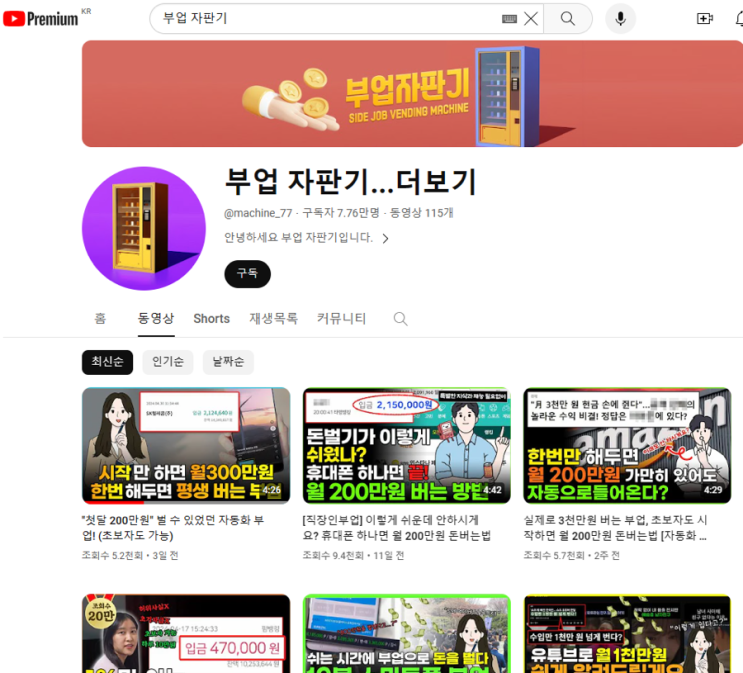The image size is (743, 673).
Task: Go to the 커뮤니티 tab
Action: pos(341,318)
